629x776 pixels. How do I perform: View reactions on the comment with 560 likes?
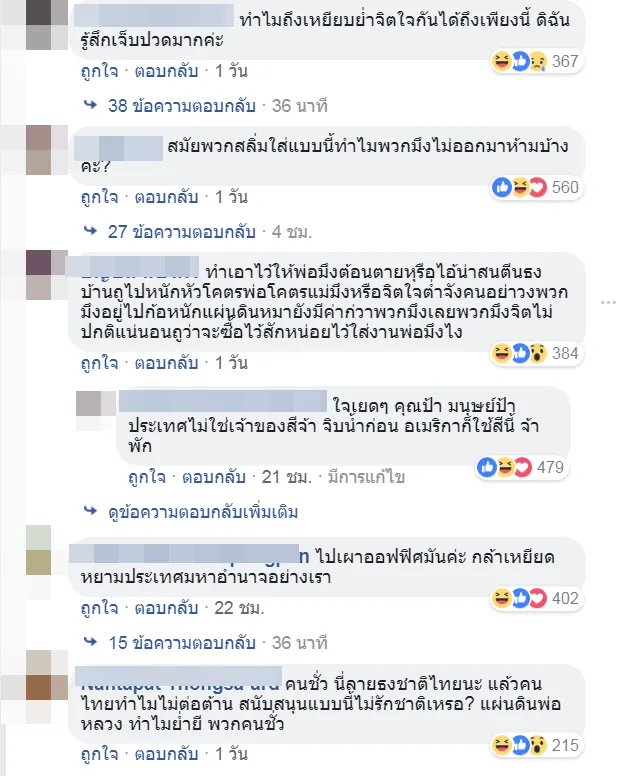pyautogui.click(x=536, y=188)
